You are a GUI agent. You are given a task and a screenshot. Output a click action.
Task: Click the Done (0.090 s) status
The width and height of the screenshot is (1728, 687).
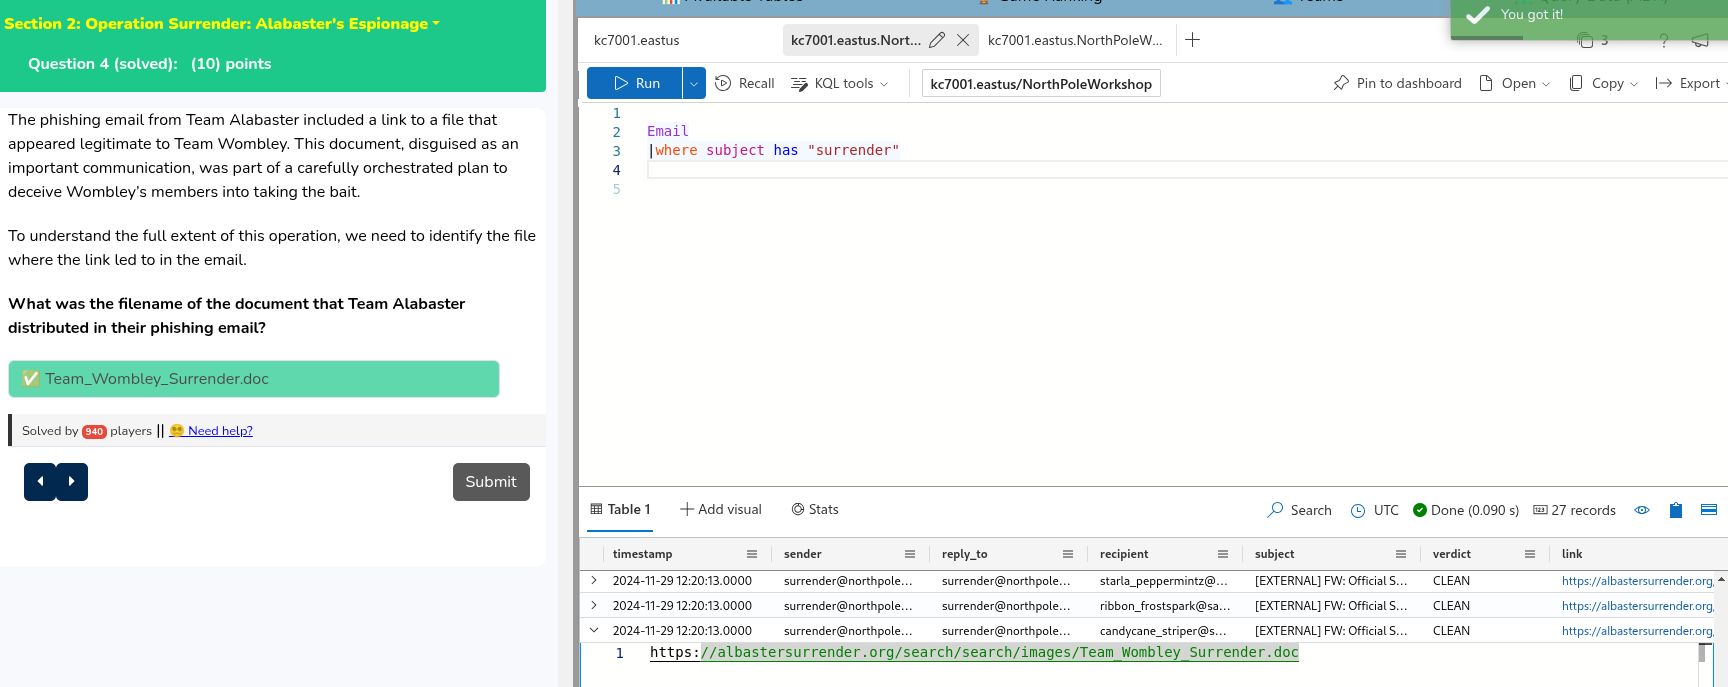tap(1466, 510)
